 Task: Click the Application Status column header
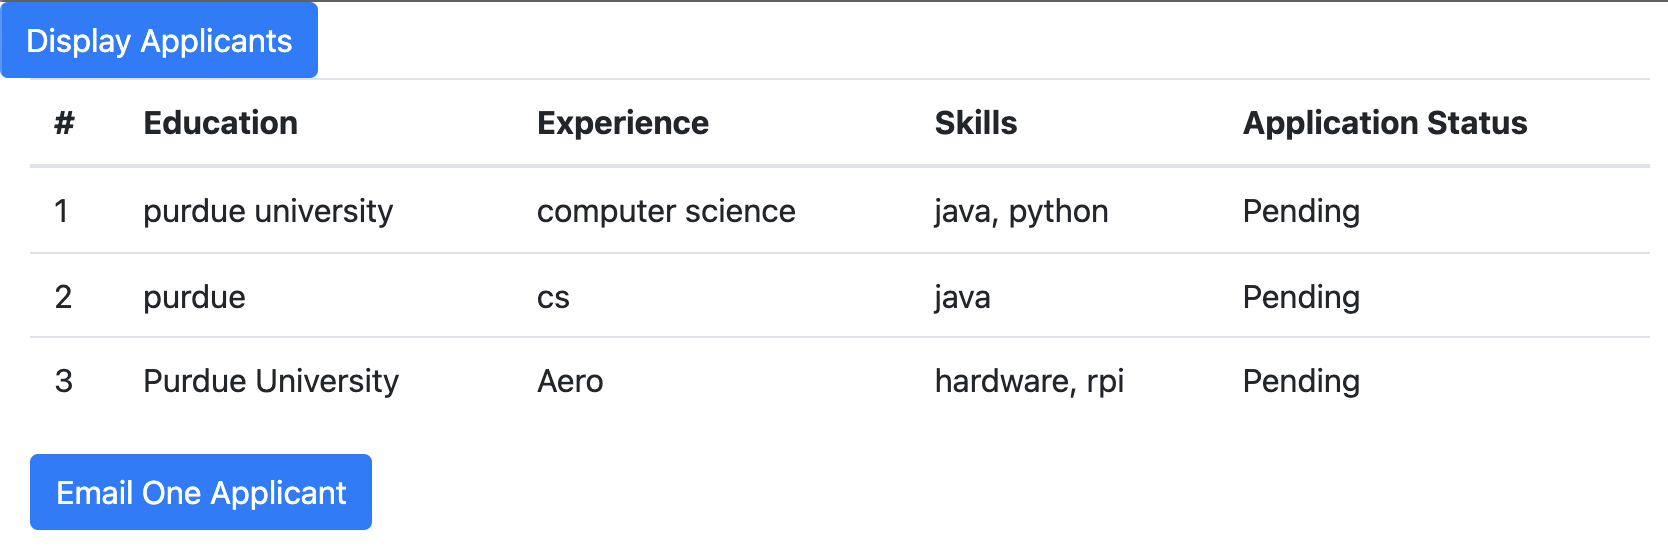coord(1384,123)
